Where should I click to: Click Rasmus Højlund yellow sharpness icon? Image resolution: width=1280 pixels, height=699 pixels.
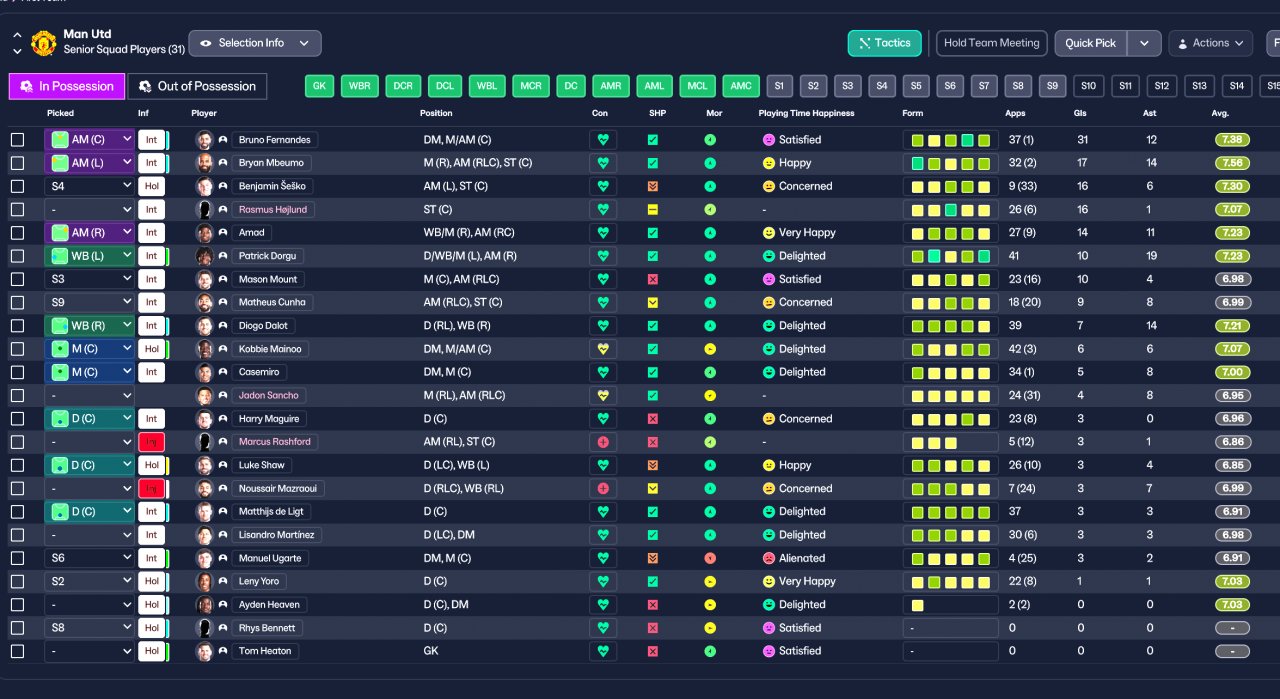[x=653, y=210]
